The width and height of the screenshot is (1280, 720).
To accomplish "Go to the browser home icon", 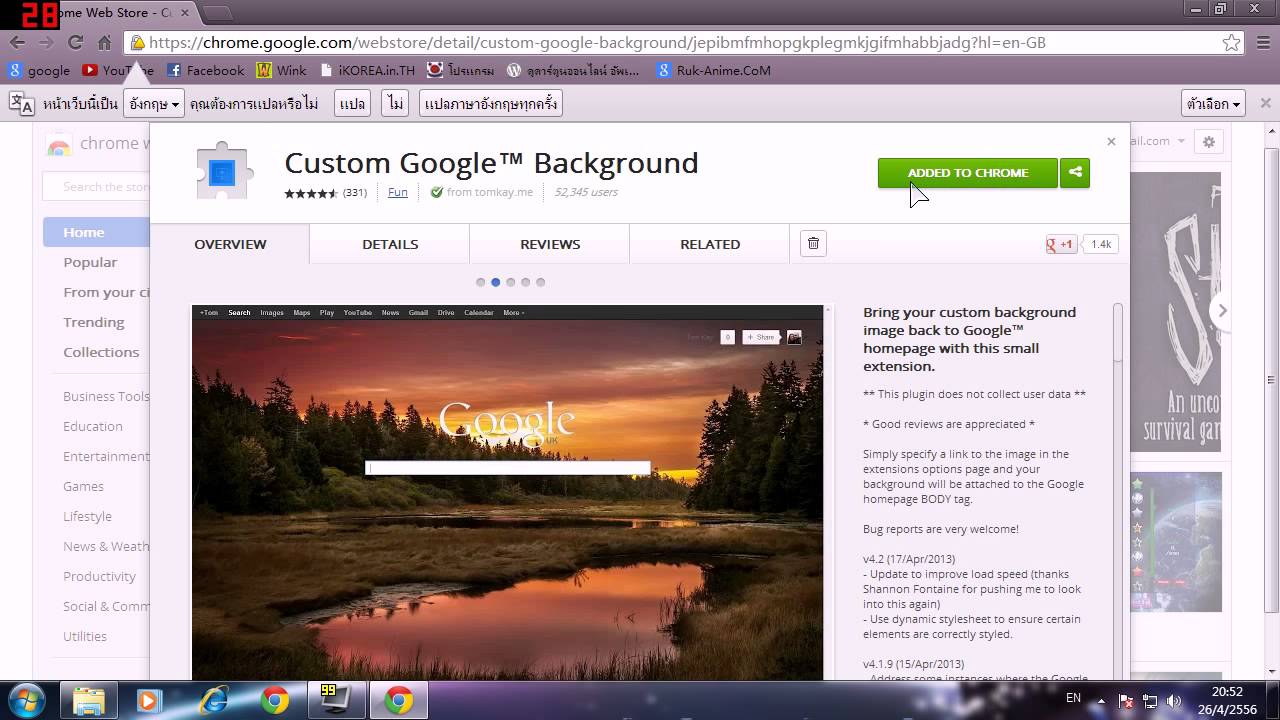I will 104,43.
